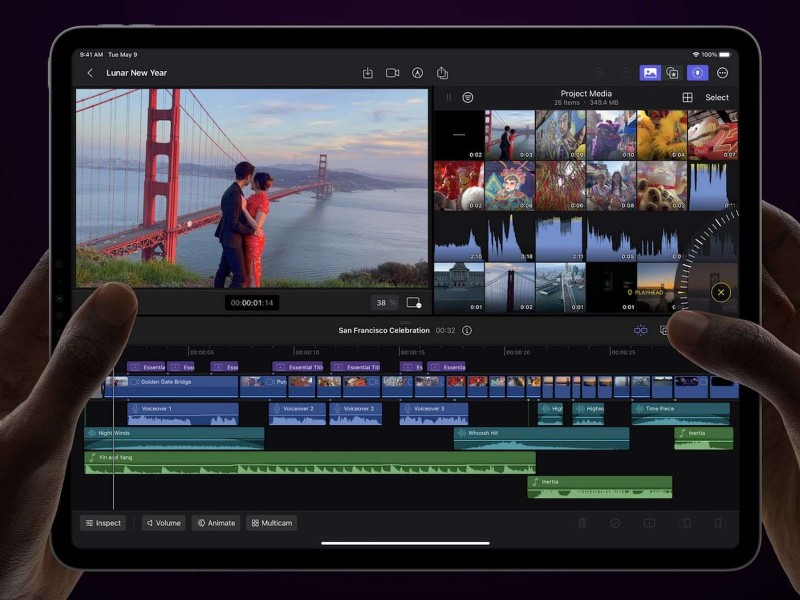Scrub using the jog wheel dial

coord(714,250)
